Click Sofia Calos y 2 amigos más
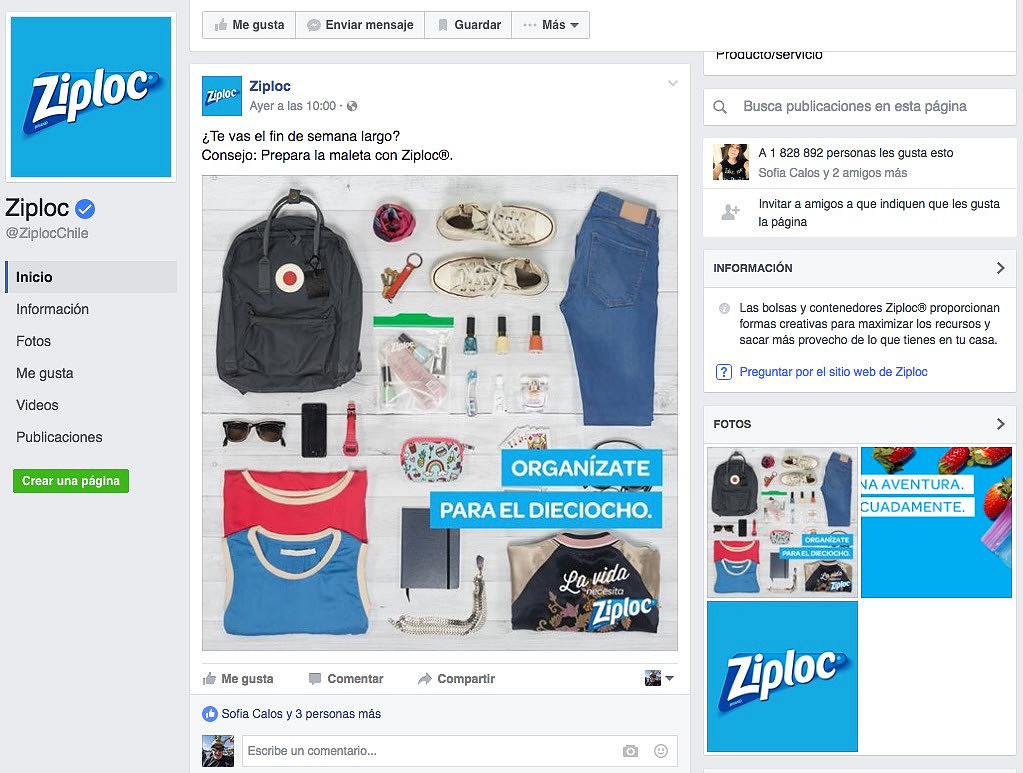This screenshot has width=1023, height=773. click(832, 173)
